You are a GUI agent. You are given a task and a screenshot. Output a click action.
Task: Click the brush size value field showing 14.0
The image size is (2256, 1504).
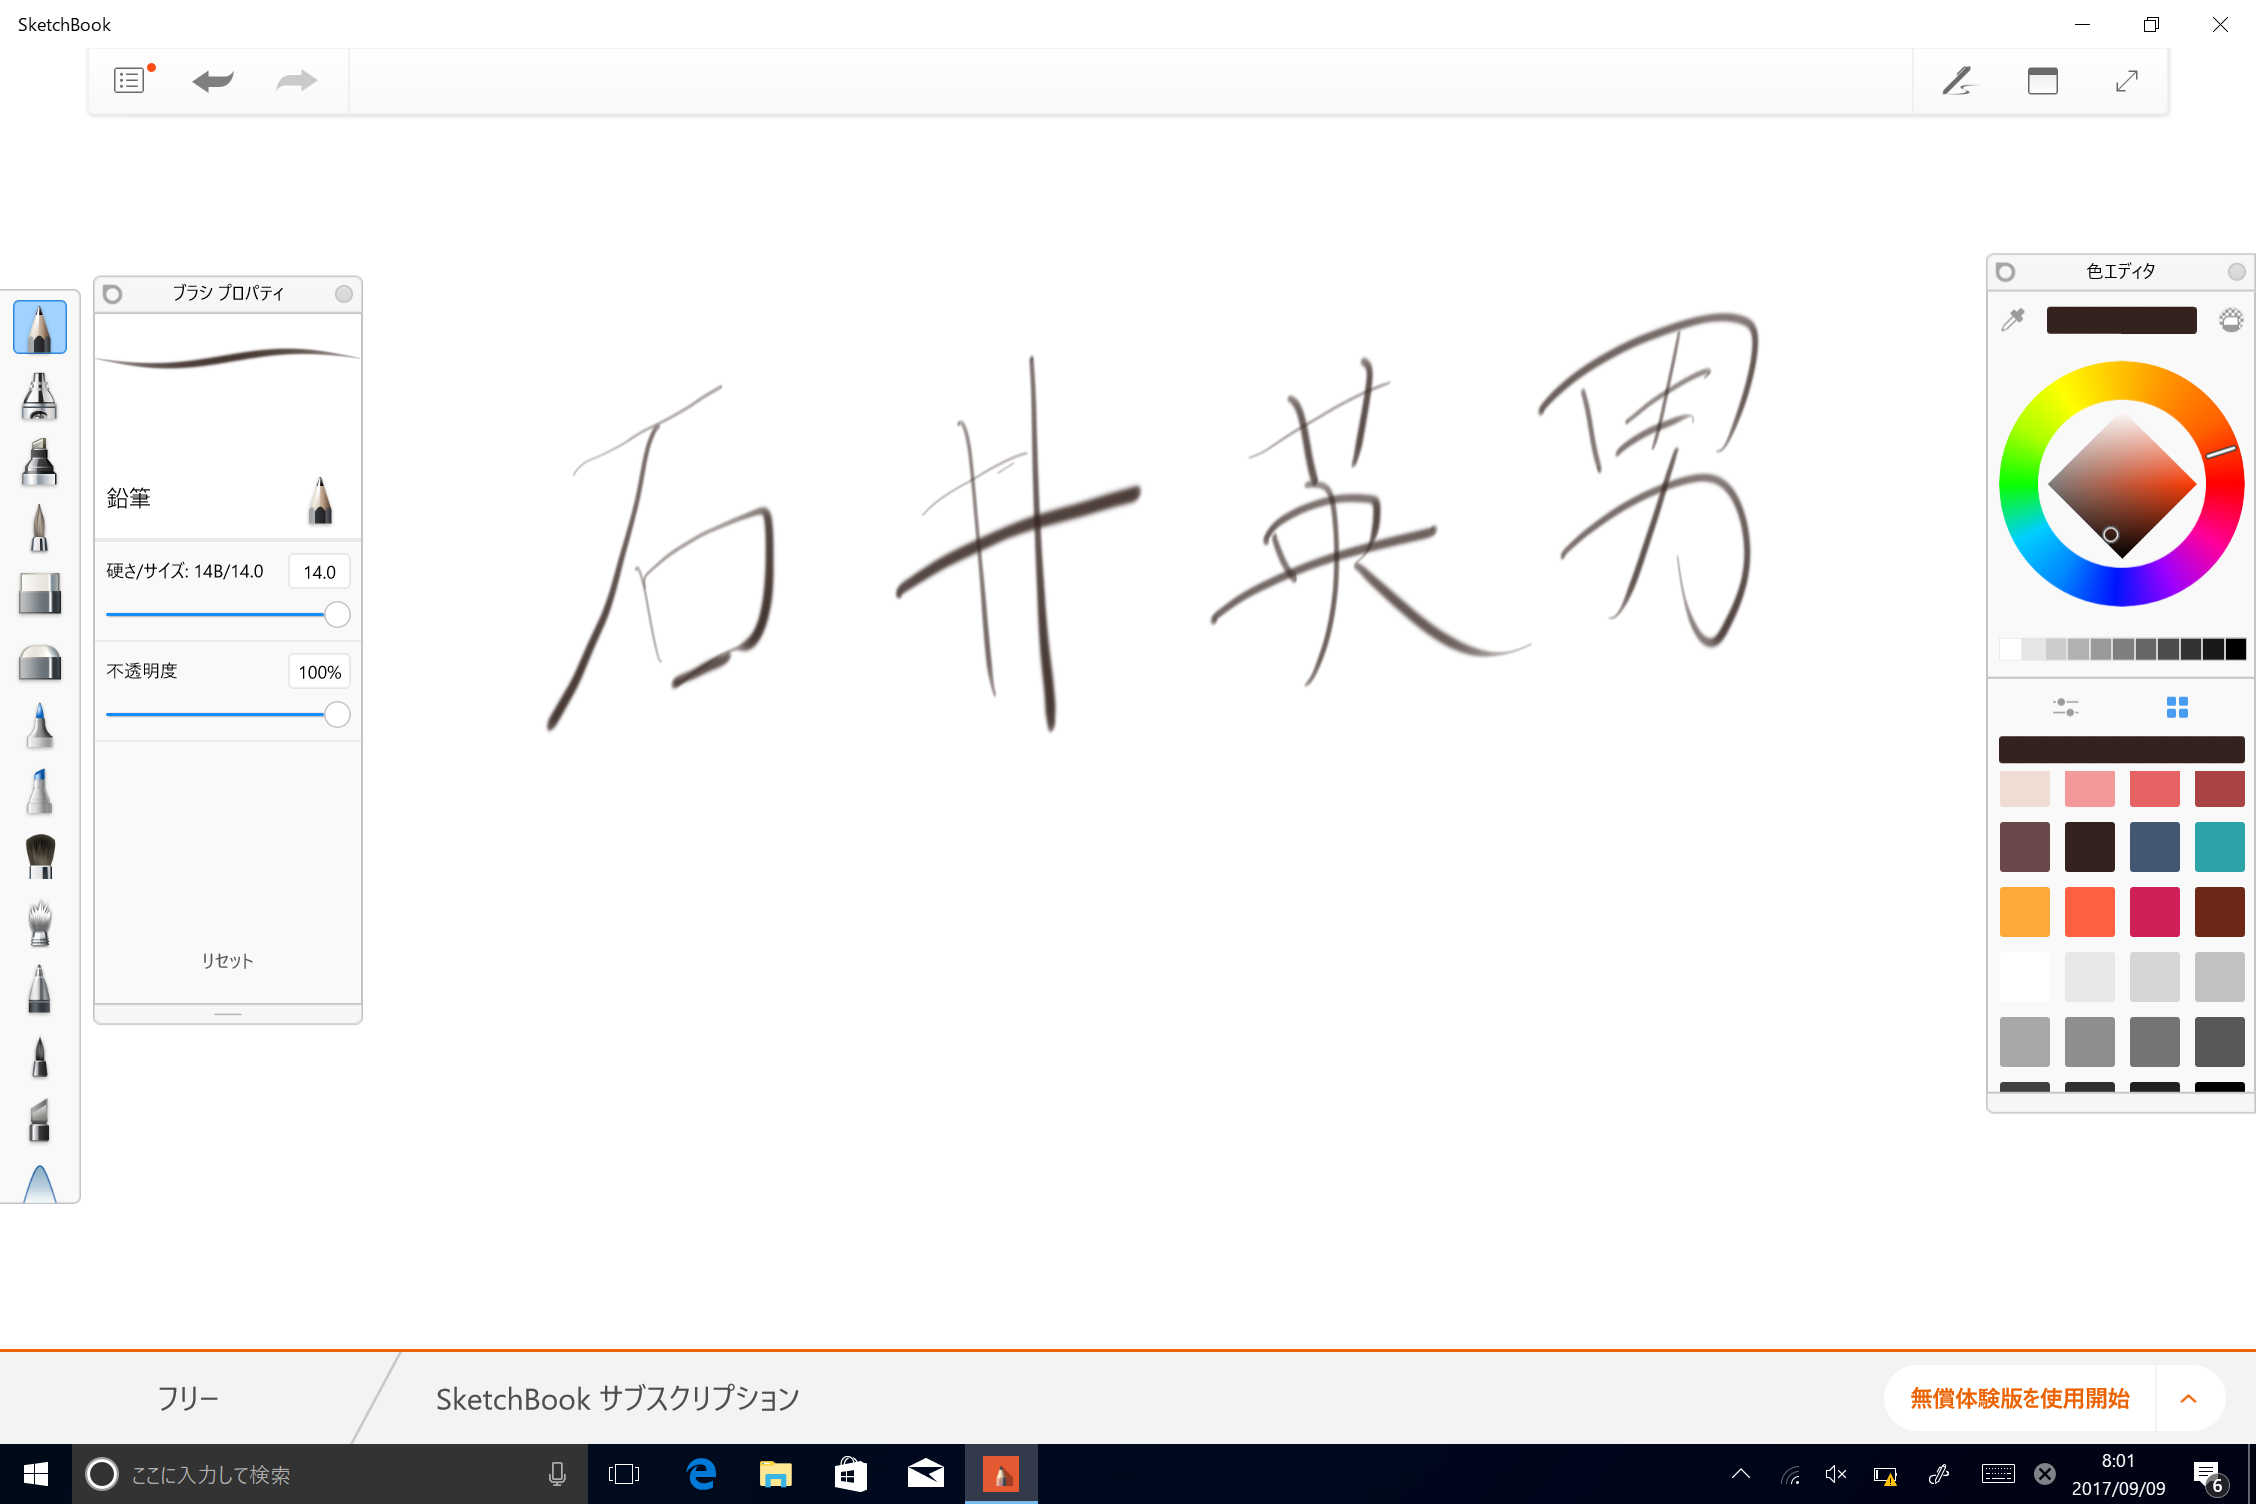tap(318, 571)
